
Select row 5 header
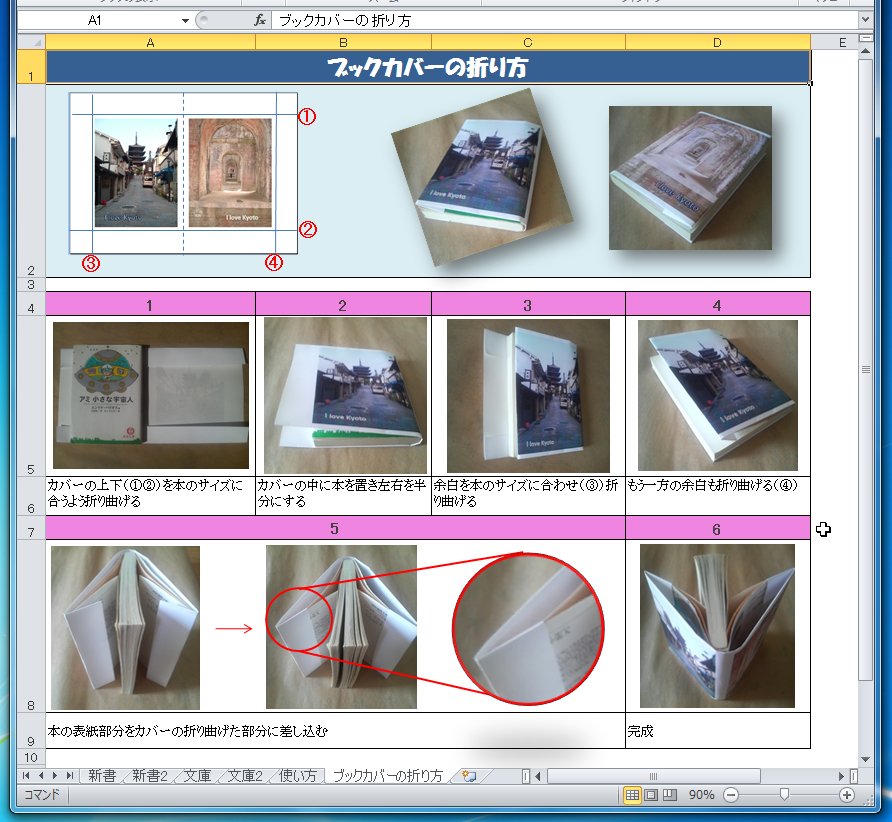pyautogui.click(x=31, y=396)
